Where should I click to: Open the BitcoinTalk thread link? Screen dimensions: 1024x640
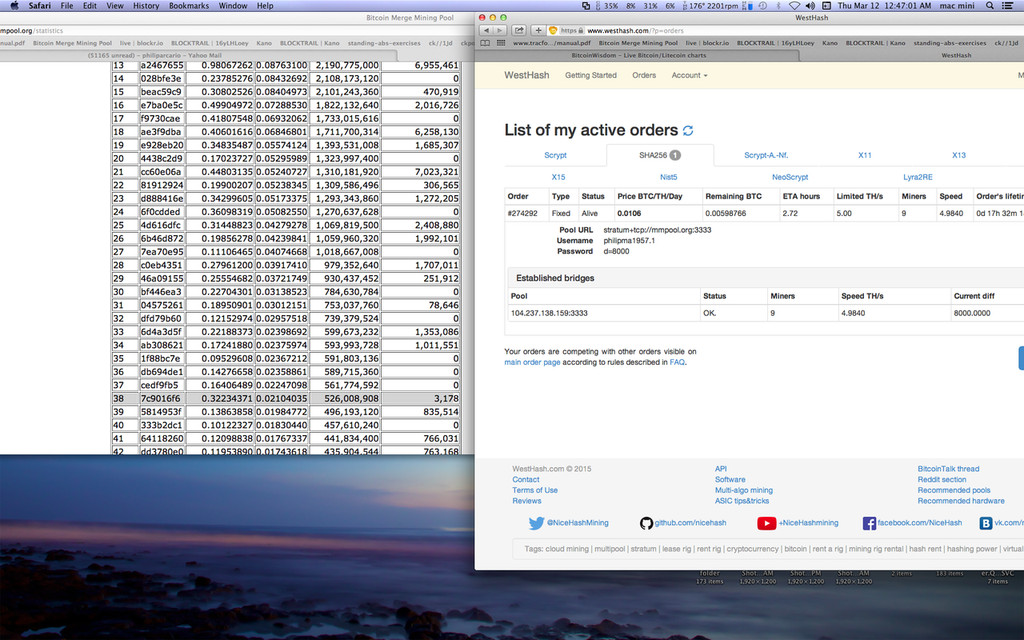948,469
